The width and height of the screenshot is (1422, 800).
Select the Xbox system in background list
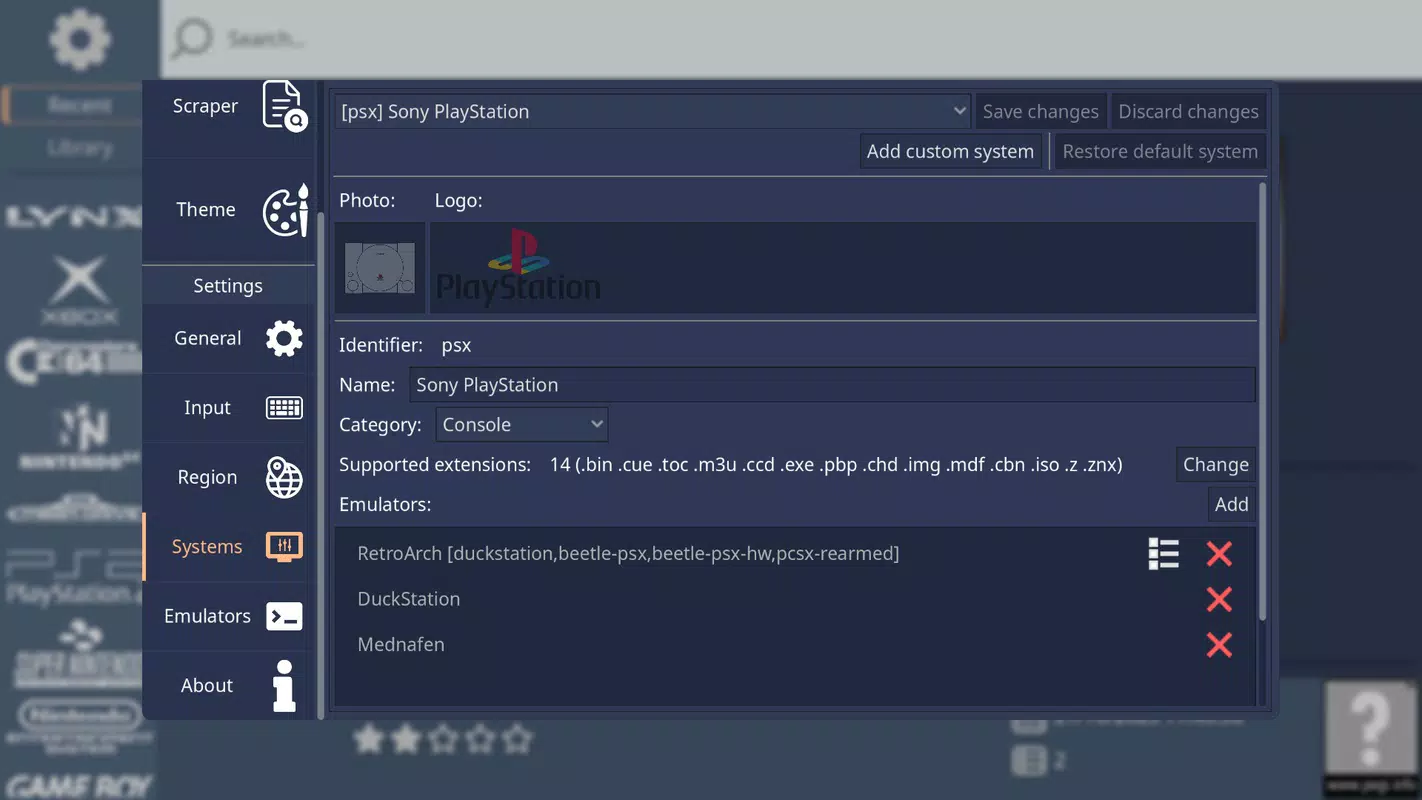coord(79,289)
